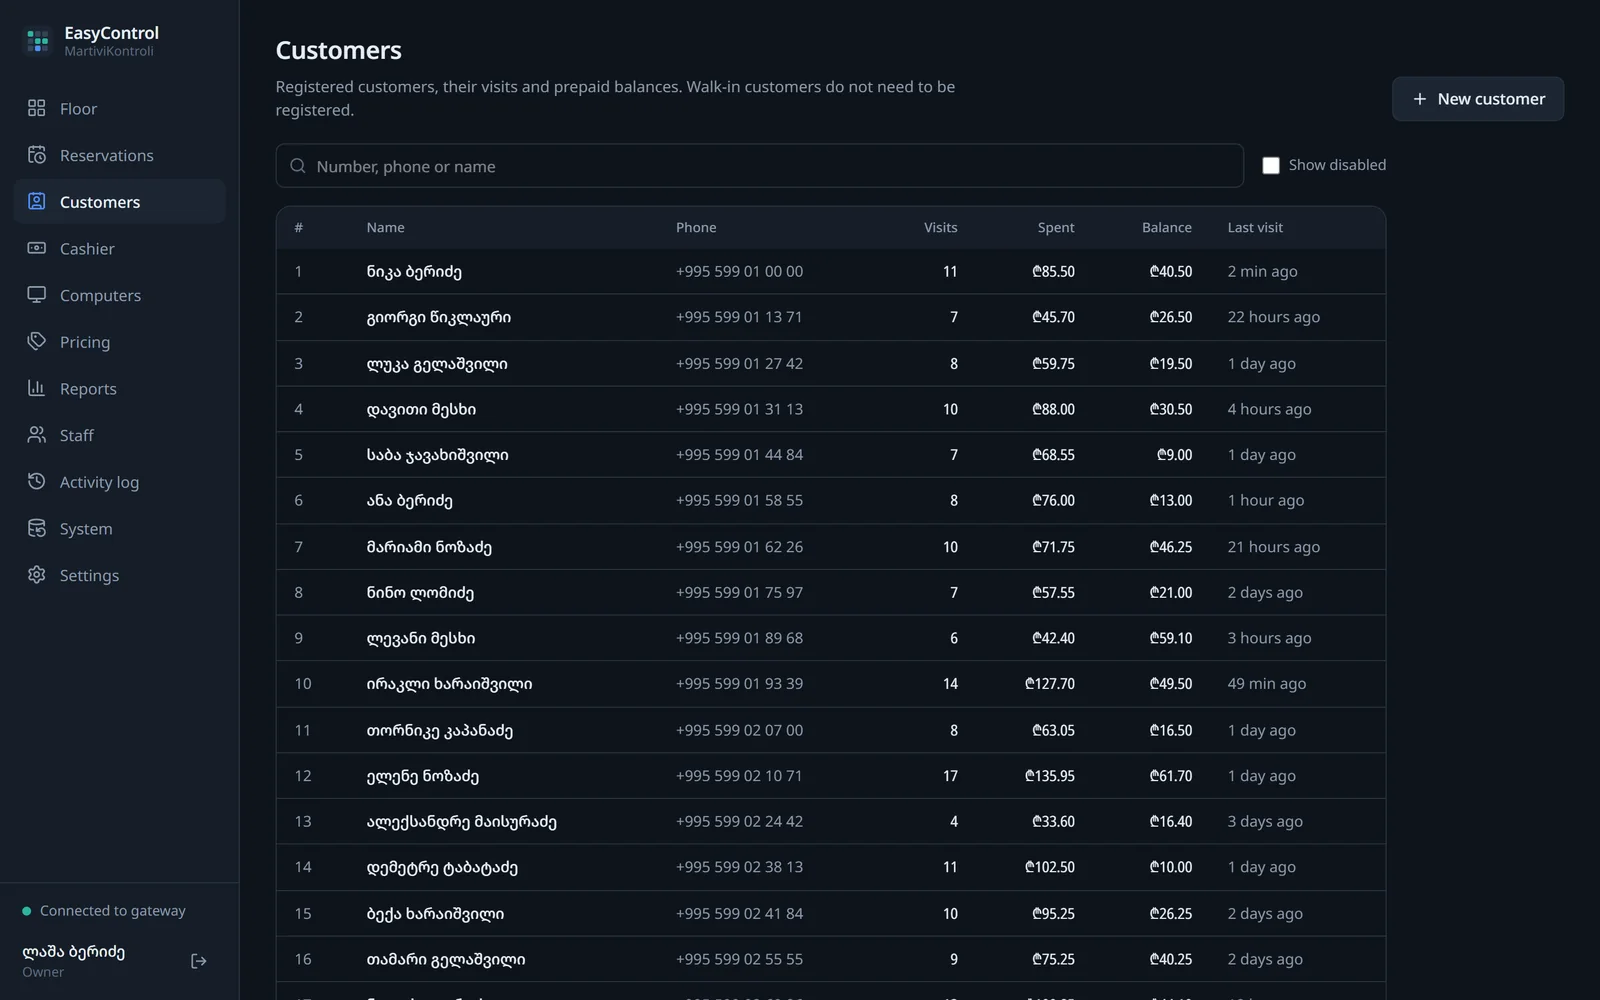This screenshot has height=1000, width=1600.
Task: Open the Activity log page
Action: click(120, 481)
